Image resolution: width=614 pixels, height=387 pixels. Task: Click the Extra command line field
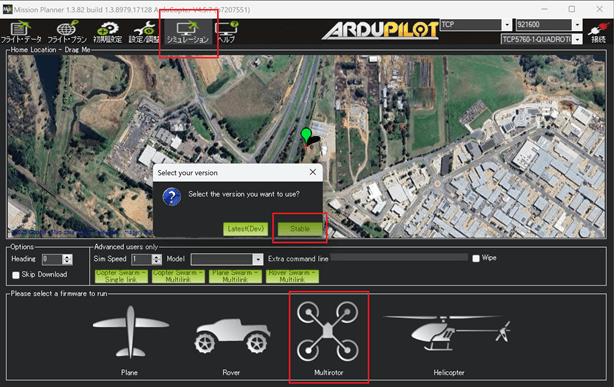(x=399, y=257)
